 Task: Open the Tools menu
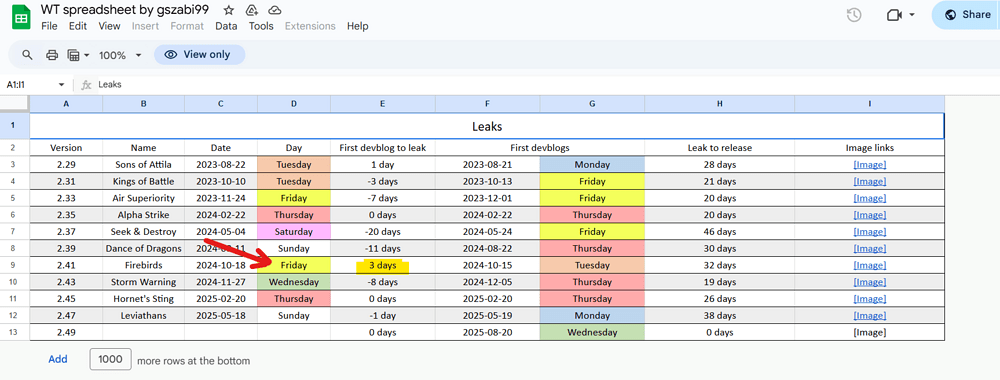(x=261, y=26)
